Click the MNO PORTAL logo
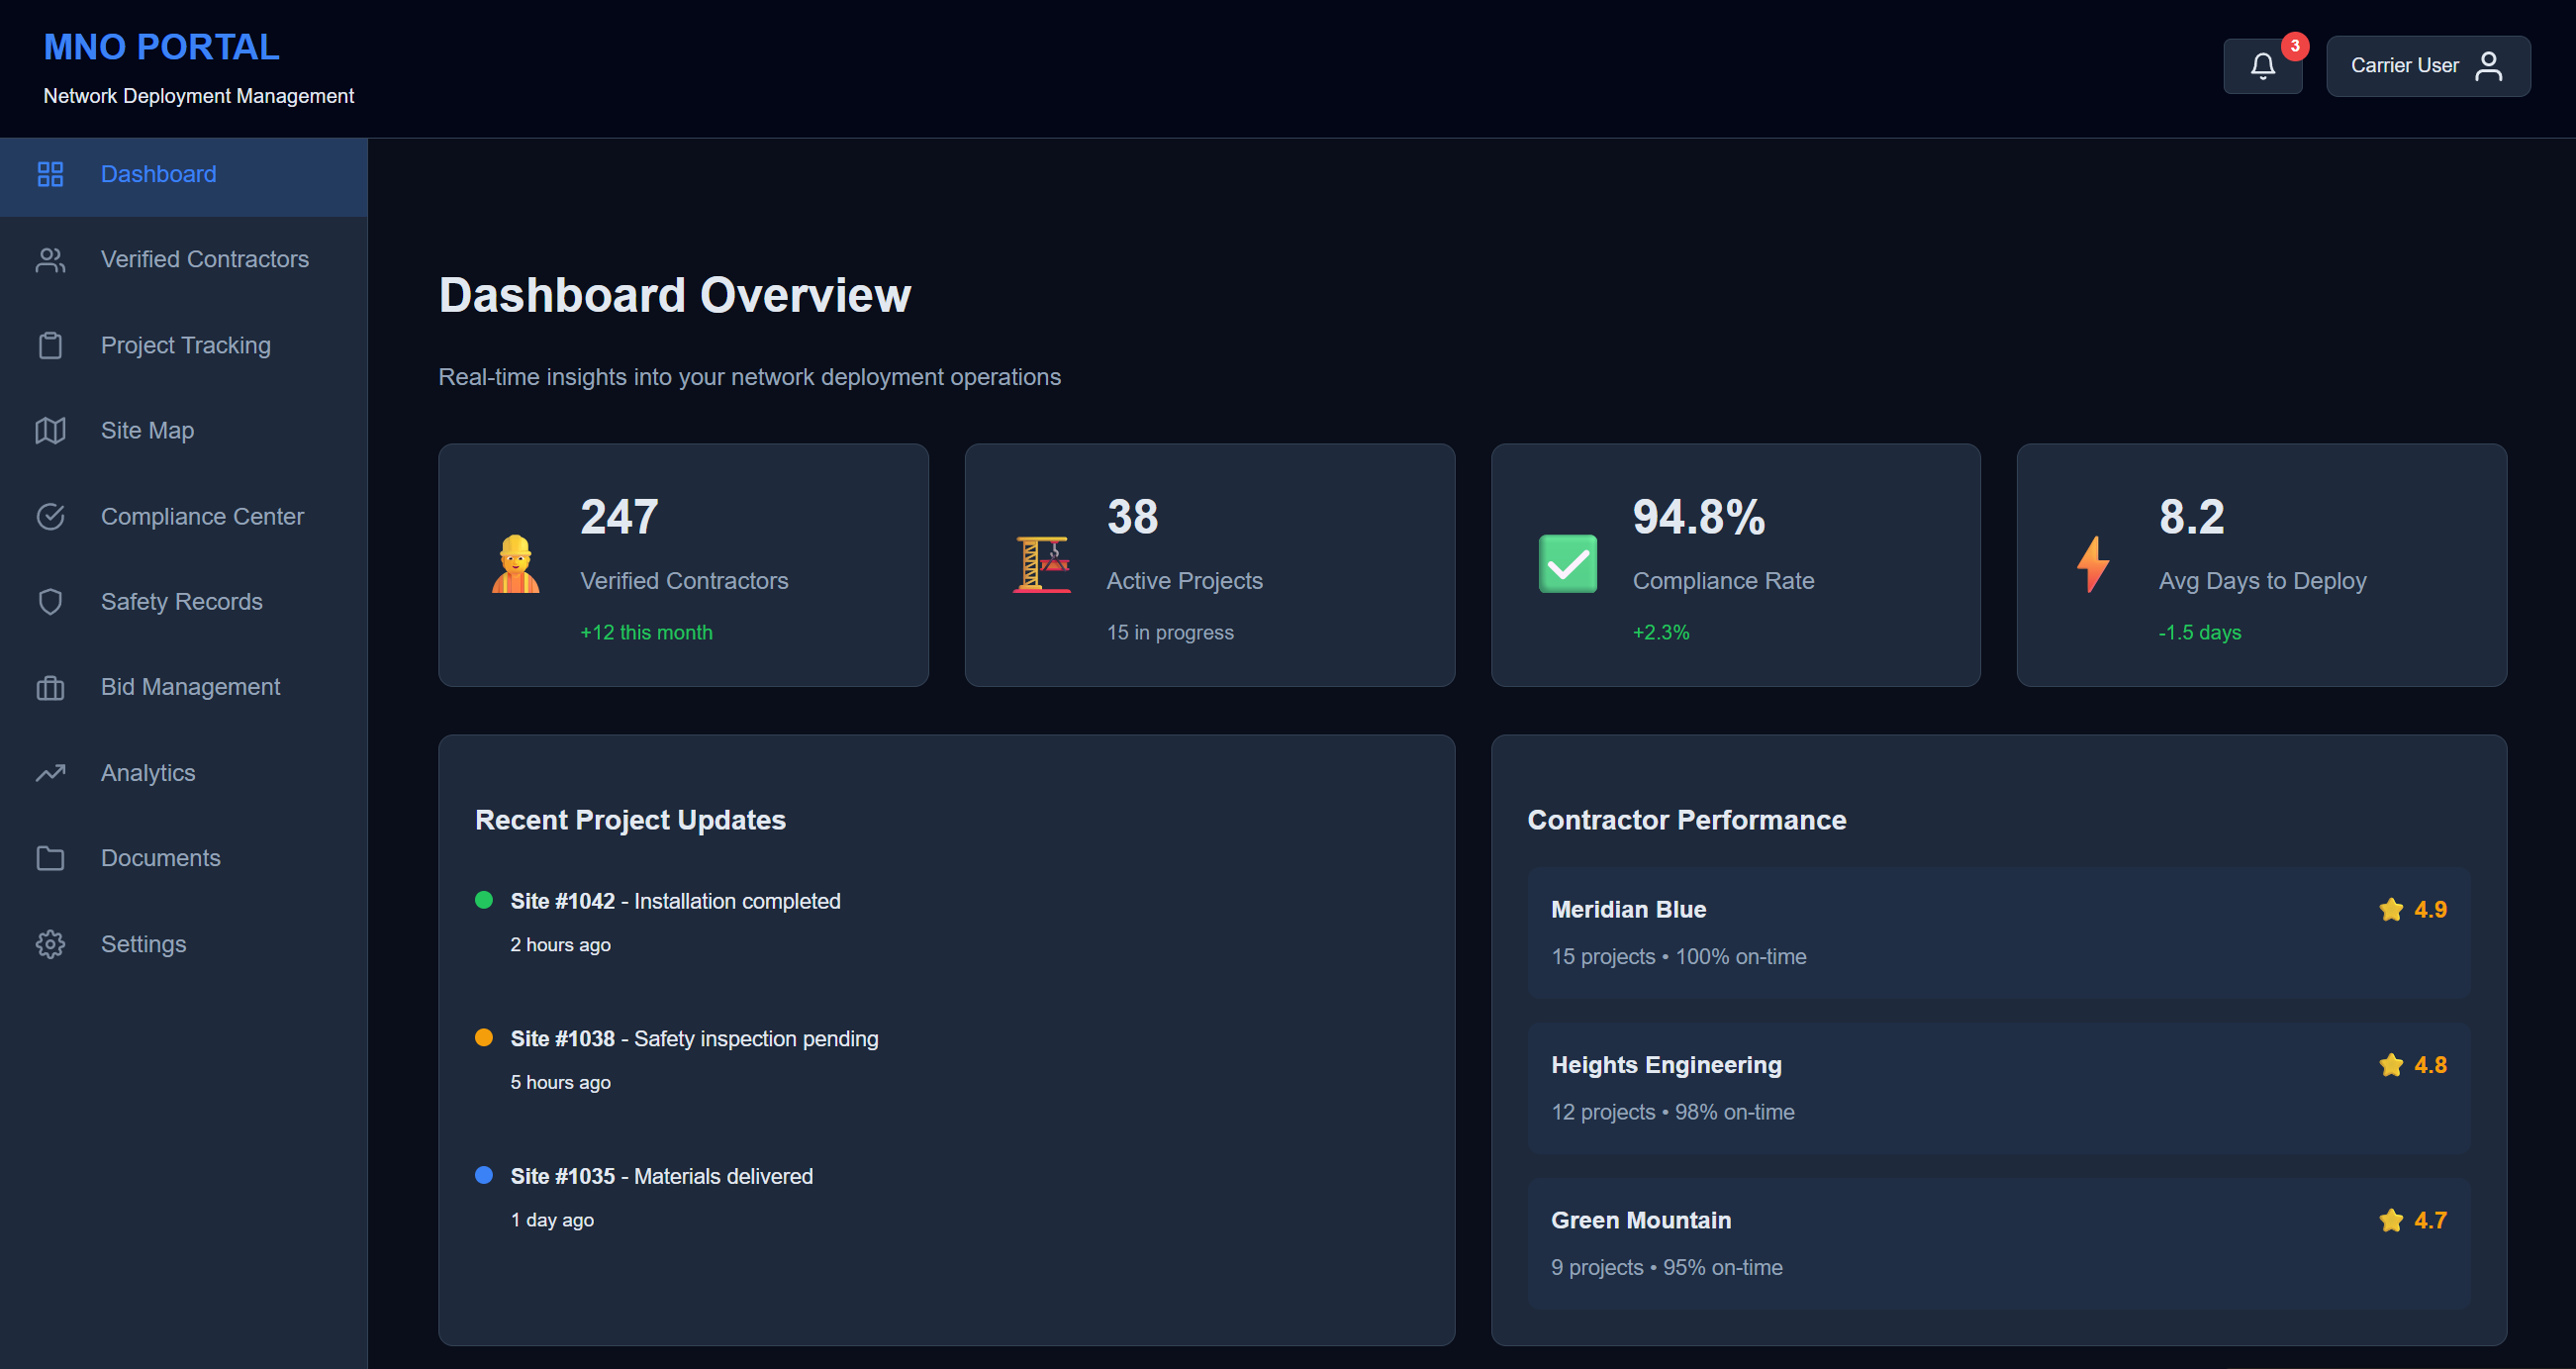The height and width of the screenshot is (1369, 2576). point(161,46)
